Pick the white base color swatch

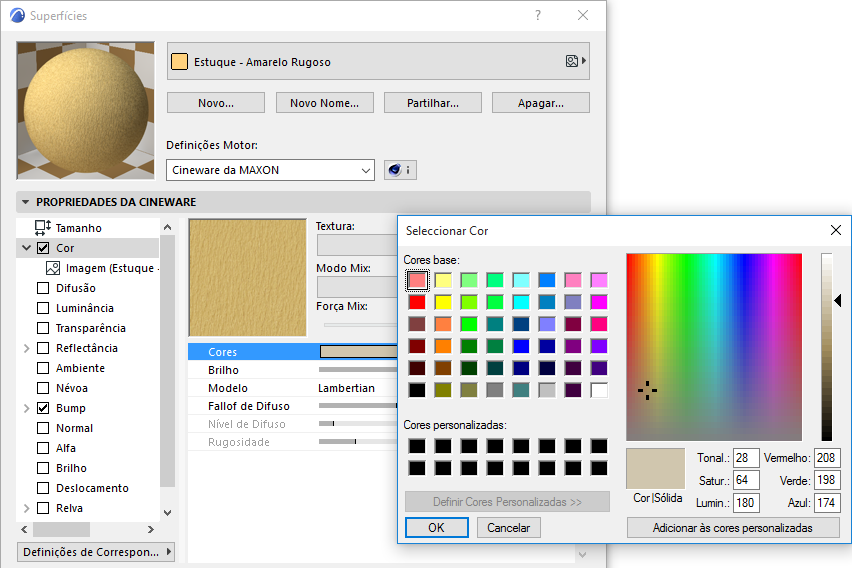[x=599, y=390]
